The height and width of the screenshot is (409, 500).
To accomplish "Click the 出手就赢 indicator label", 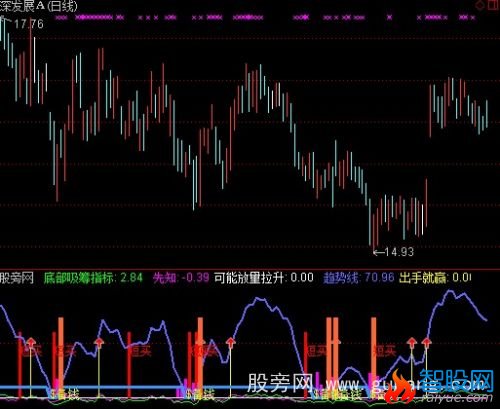I will pos(435,278).
